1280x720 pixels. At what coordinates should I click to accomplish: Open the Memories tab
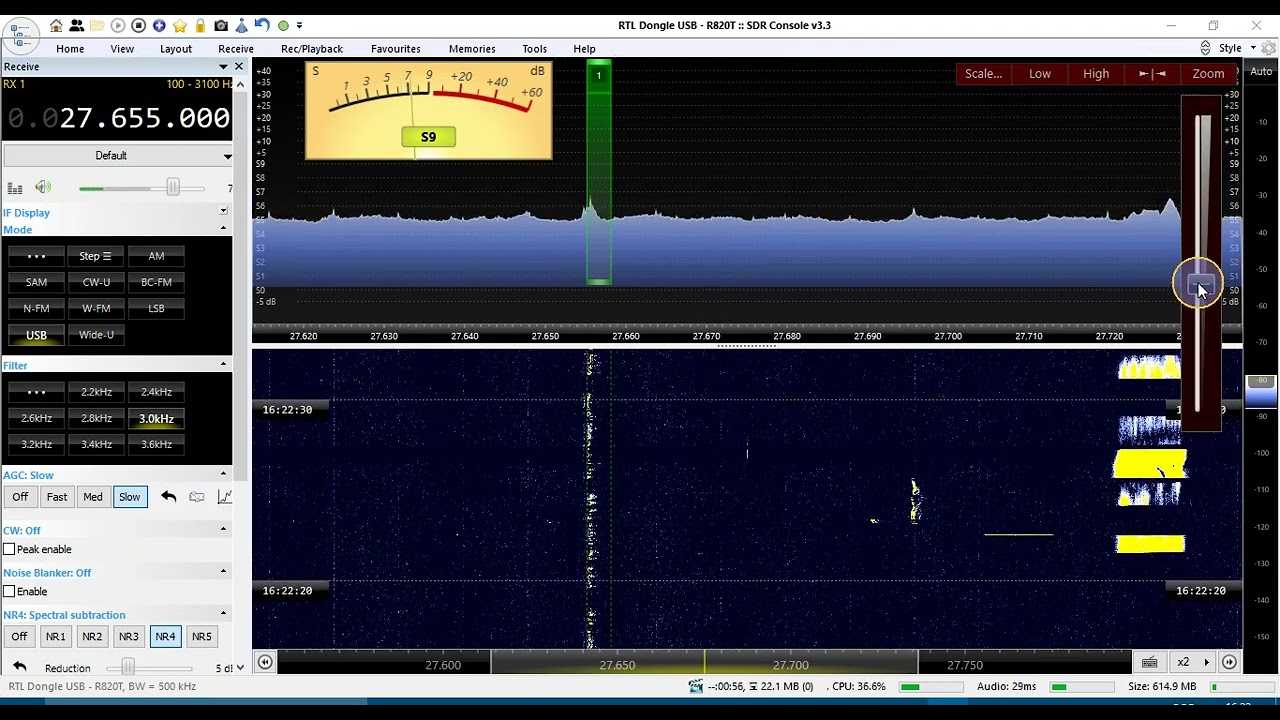(x=472, y=49)
